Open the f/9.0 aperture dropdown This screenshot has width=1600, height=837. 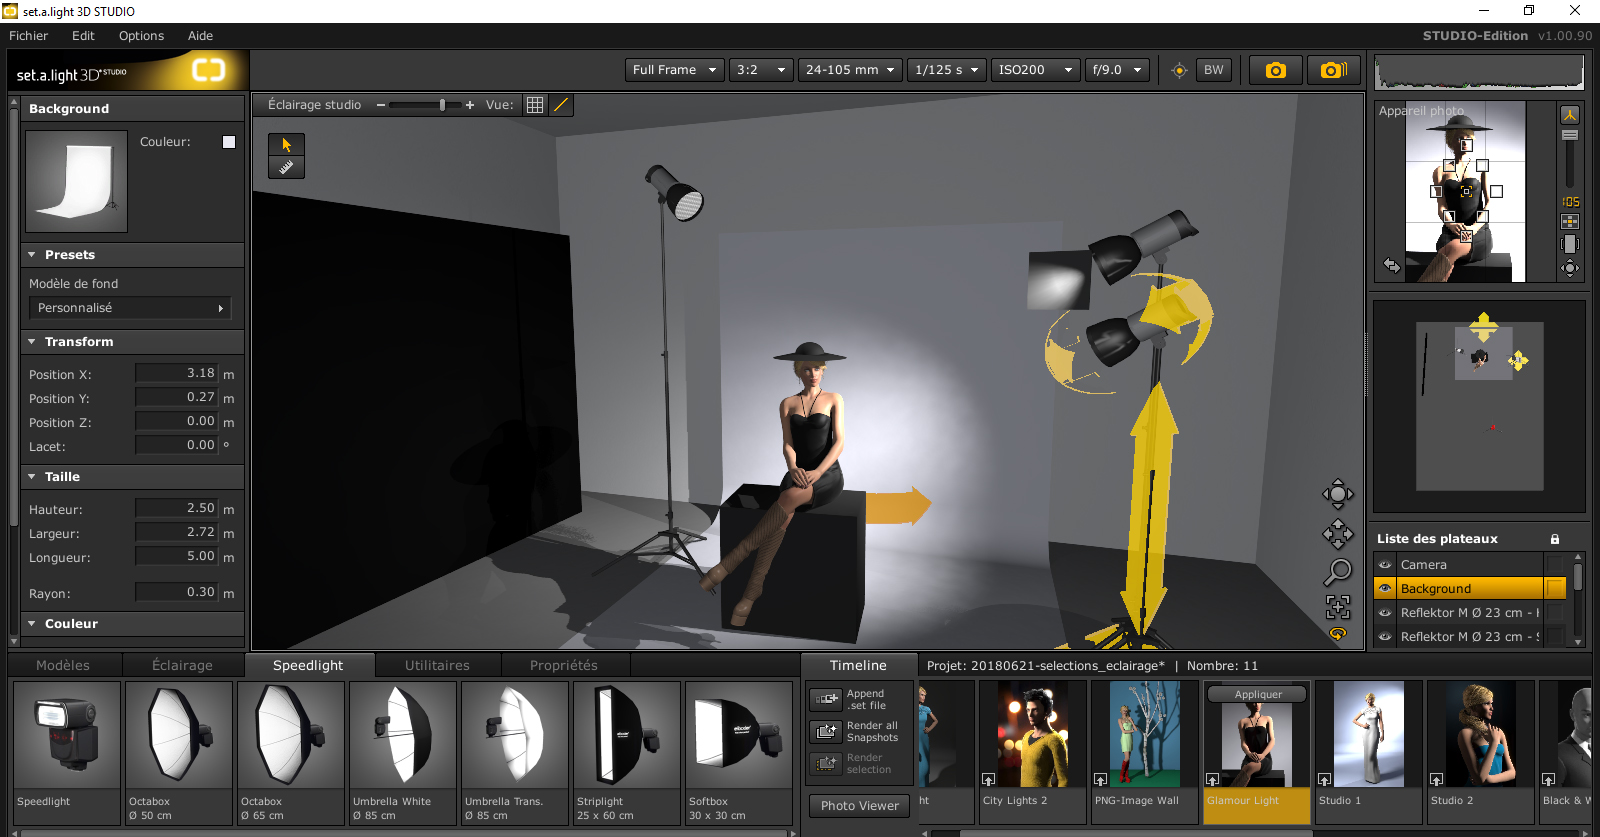[x=1117, y=70]
